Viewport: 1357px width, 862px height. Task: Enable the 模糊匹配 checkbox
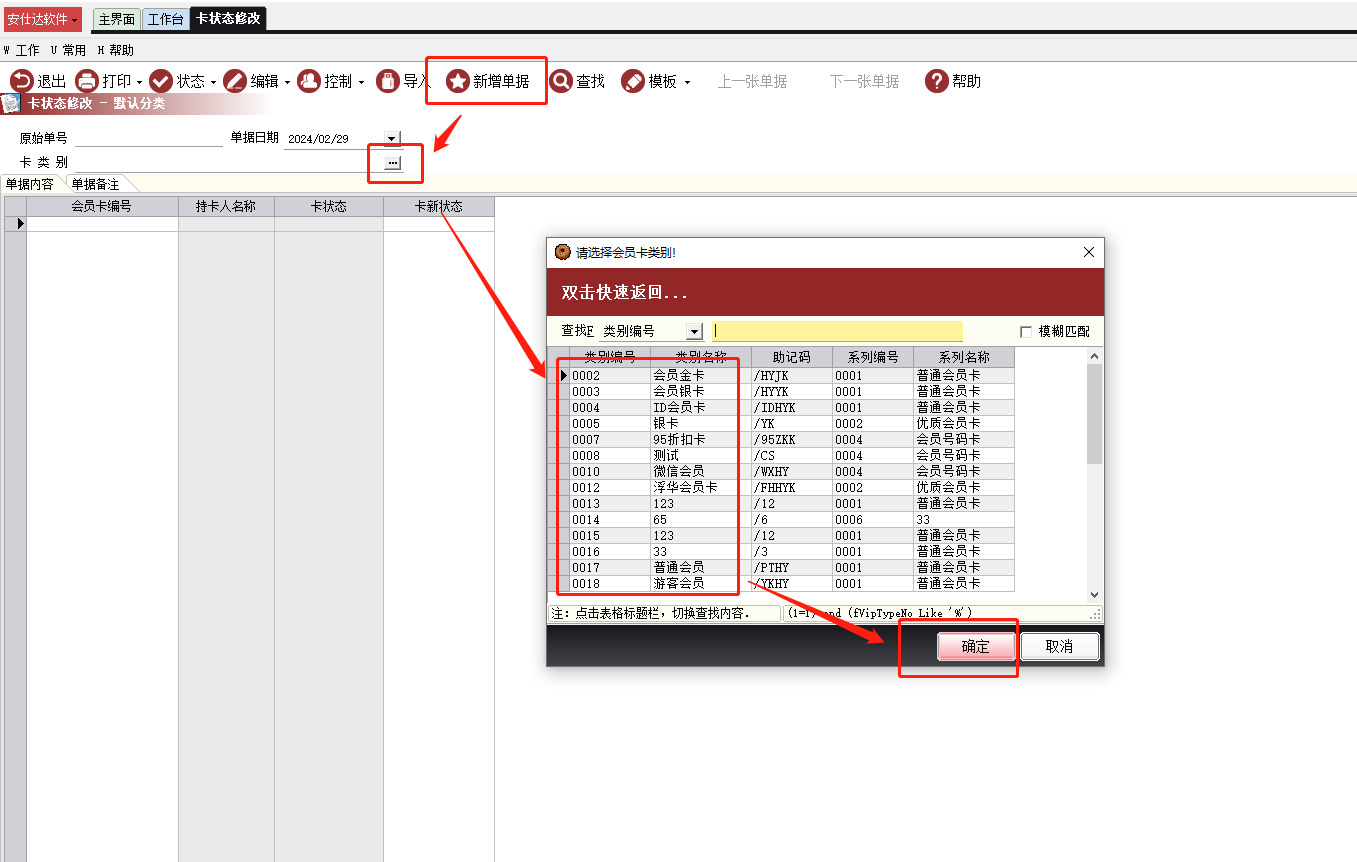pyautogui.click(x=1026, y=331)
